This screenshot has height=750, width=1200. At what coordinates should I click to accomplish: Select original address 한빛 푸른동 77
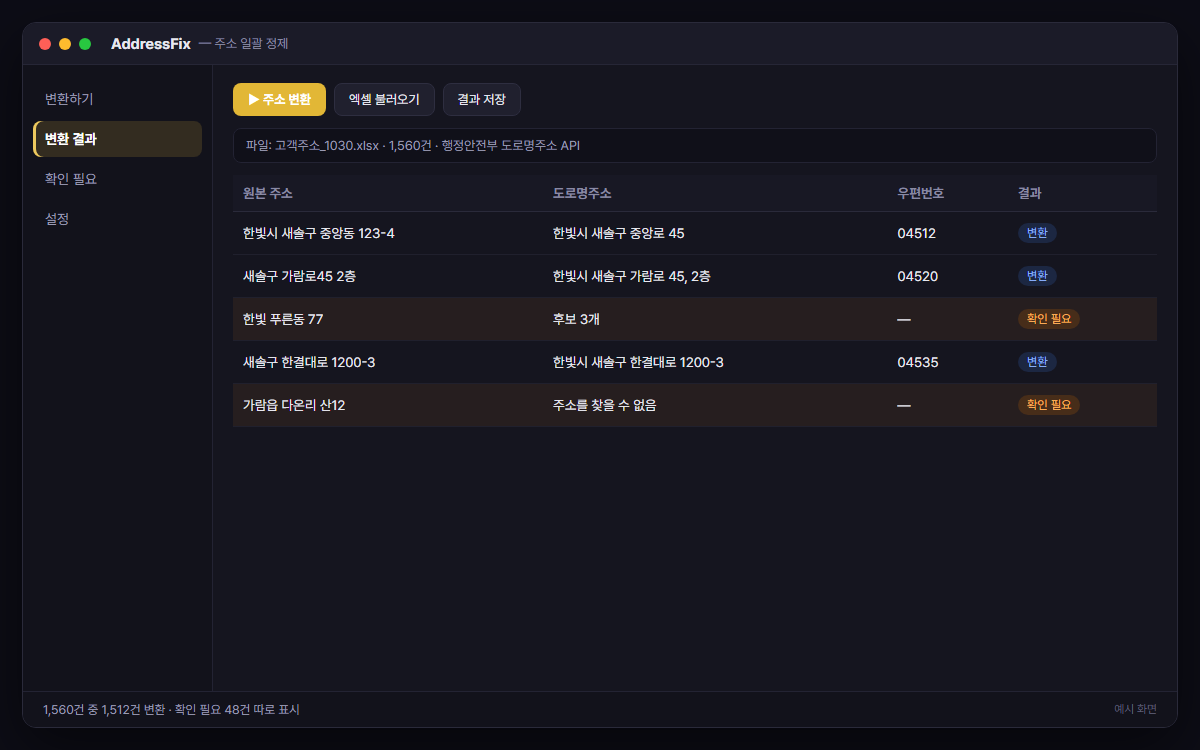pyautogui.click(x=283, y=319)
